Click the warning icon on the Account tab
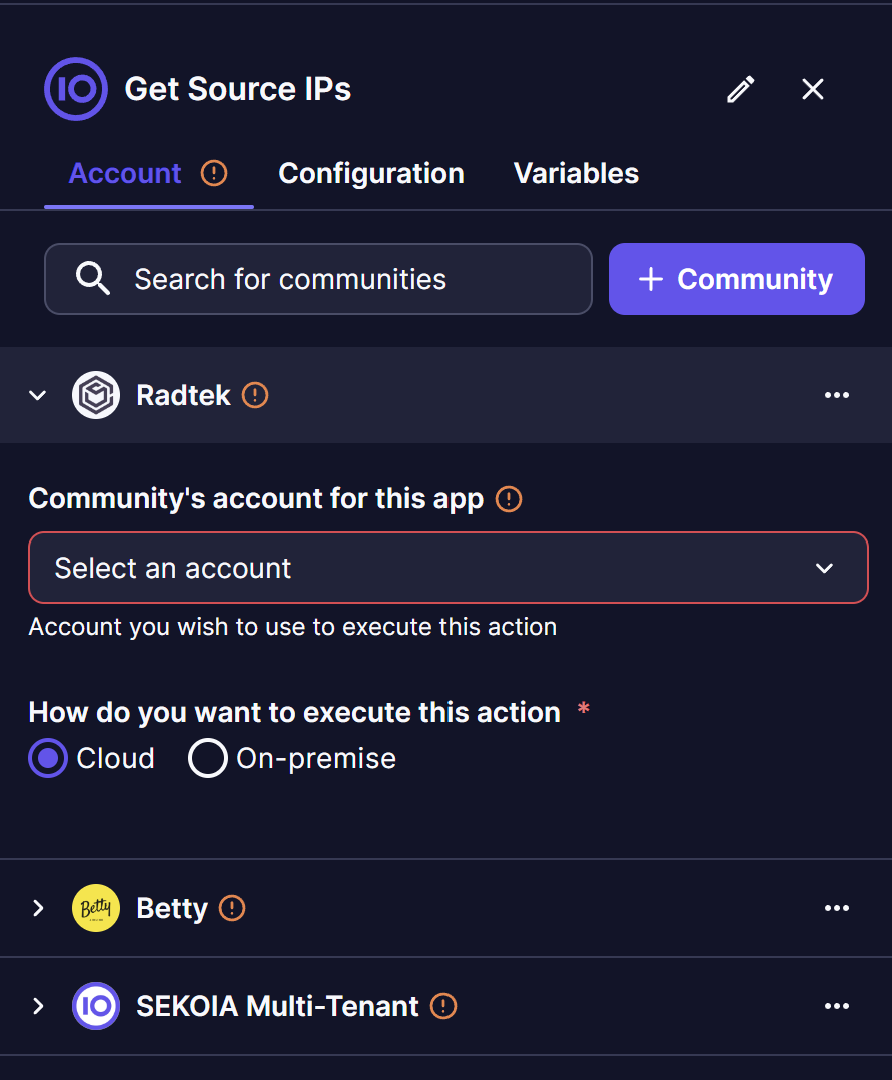Image resolution: width=892 pixels, height=1080 pixels. pyautogui.click(x=214, y=173)
